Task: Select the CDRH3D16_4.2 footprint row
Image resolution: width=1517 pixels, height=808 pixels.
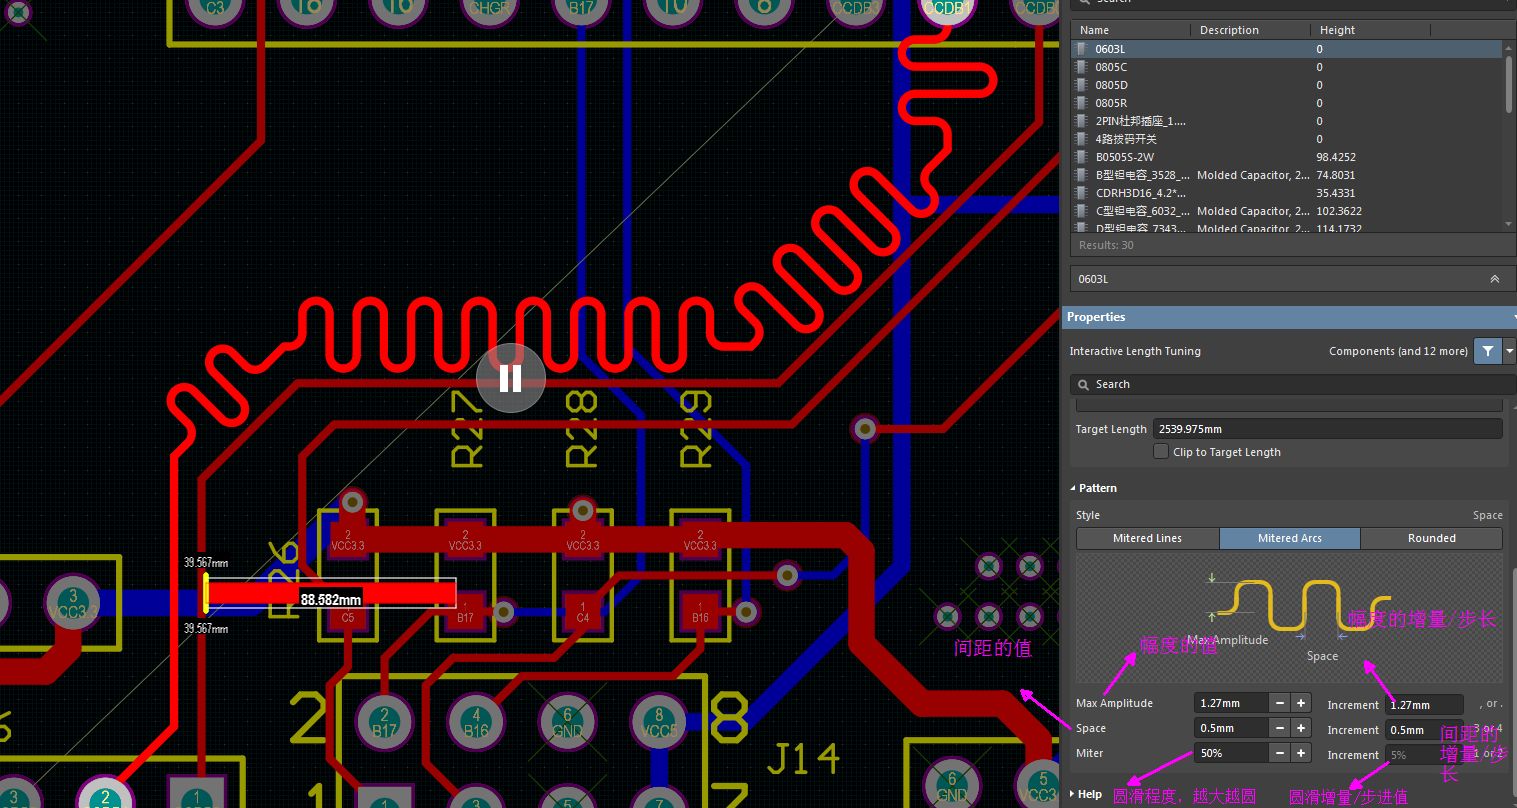Action: [1286, 193]
